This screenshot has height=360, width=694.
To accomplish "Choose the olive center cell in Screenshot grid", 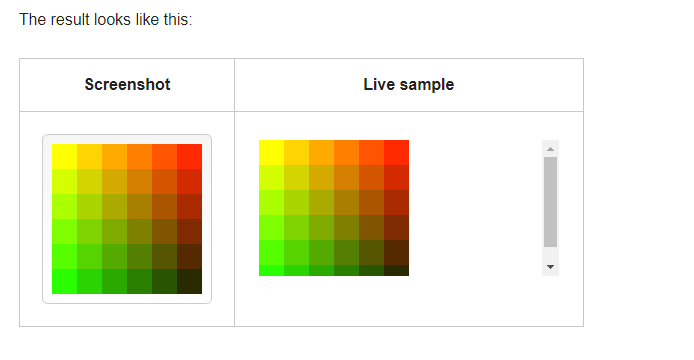I will (x=139, y=232).
